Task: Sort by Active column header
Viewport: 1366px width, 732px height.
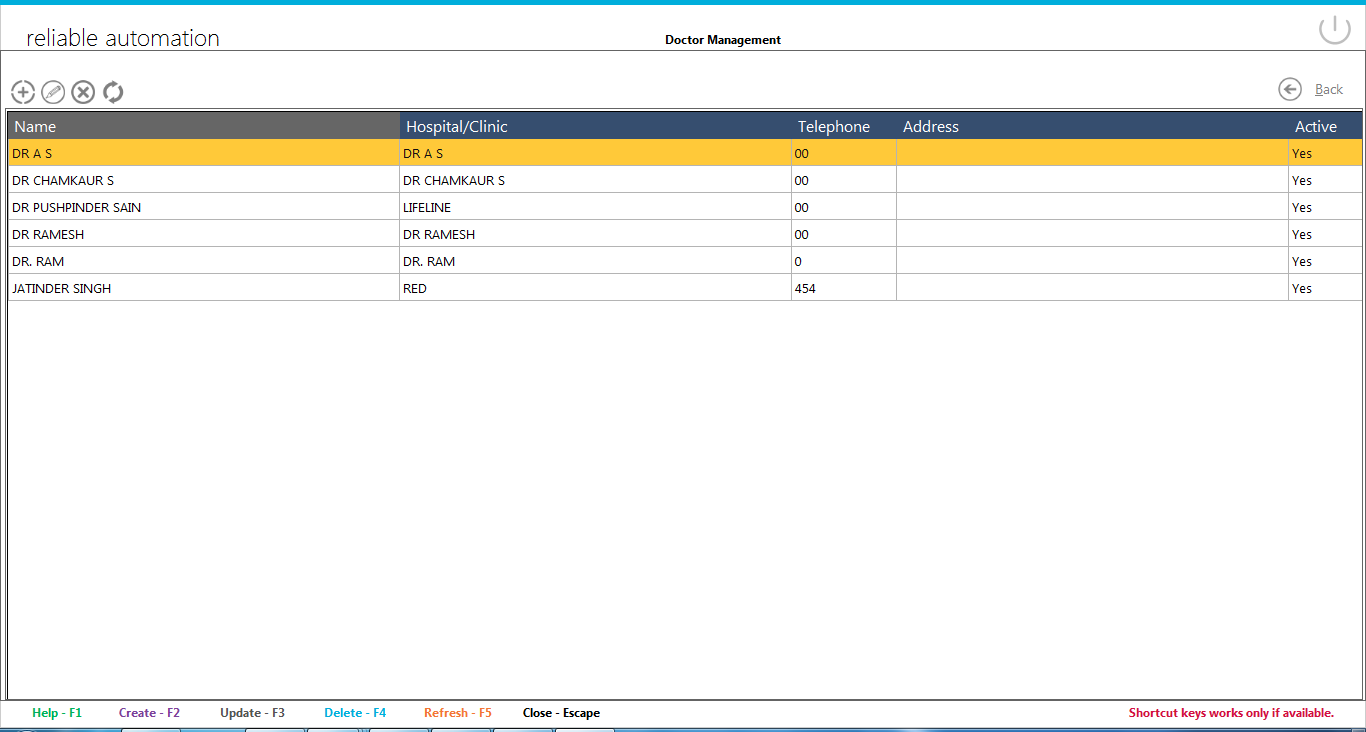Action: [1325, 126]
